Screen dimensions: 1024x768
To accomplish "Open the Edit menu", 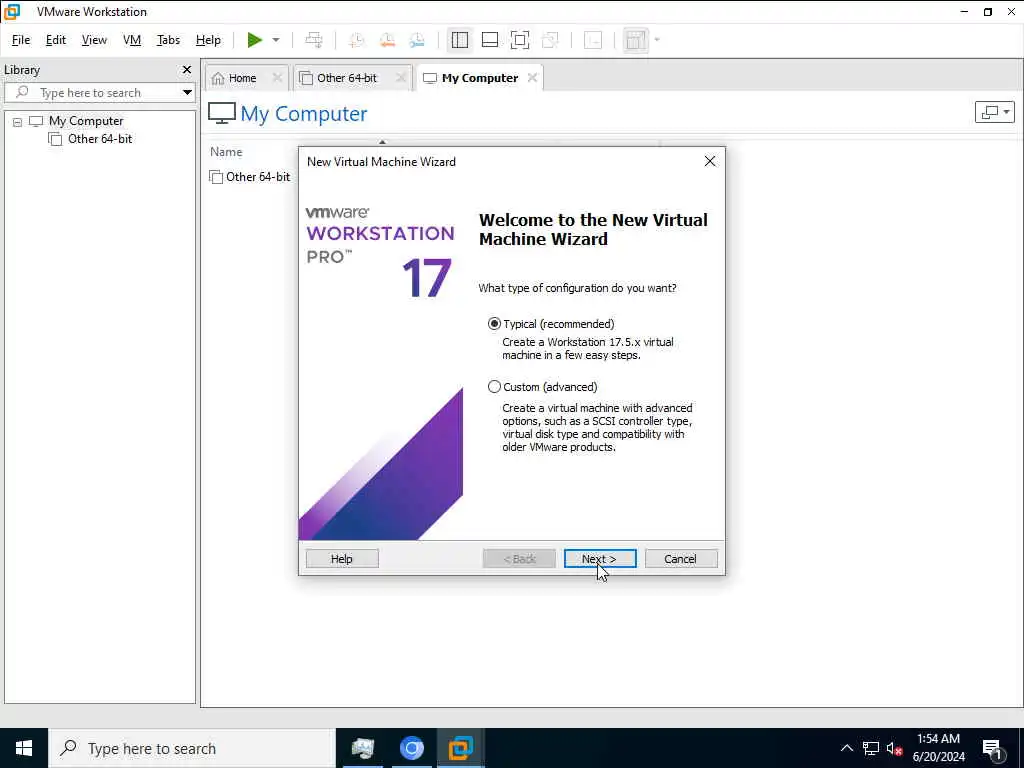I will pyautogui.click(x=56, y=40).
